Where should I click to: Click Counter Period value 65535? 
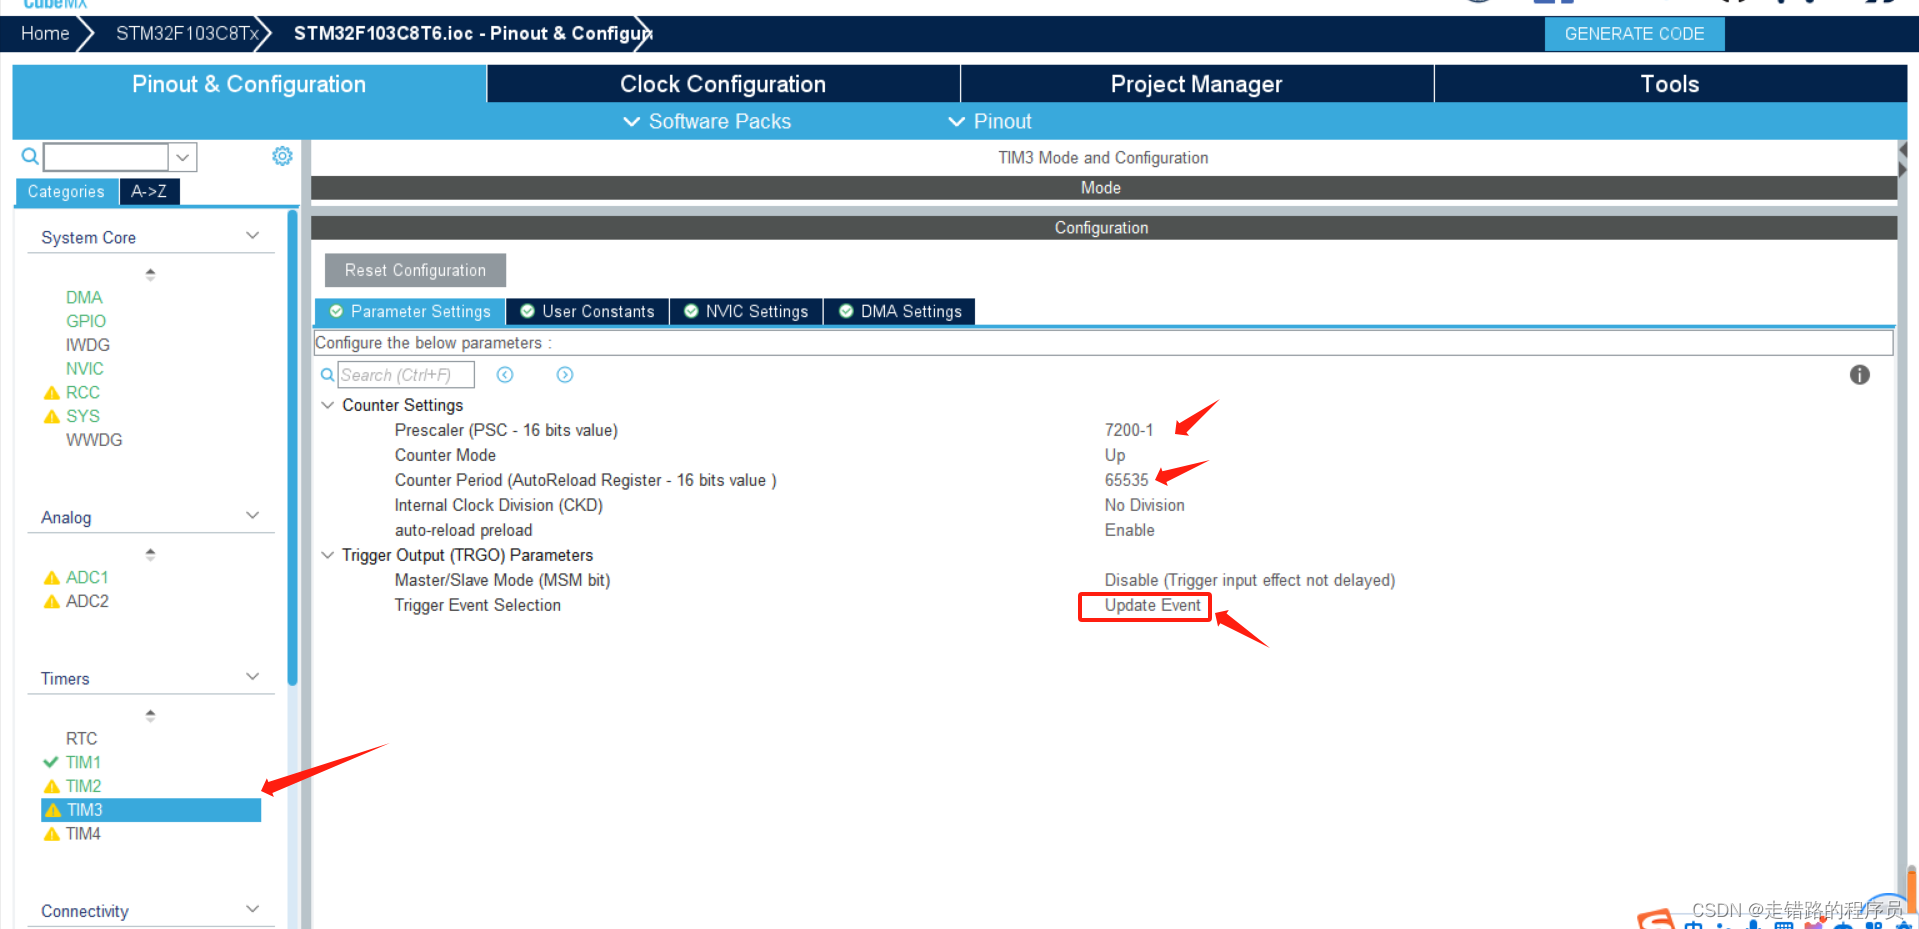[1127, 480]
